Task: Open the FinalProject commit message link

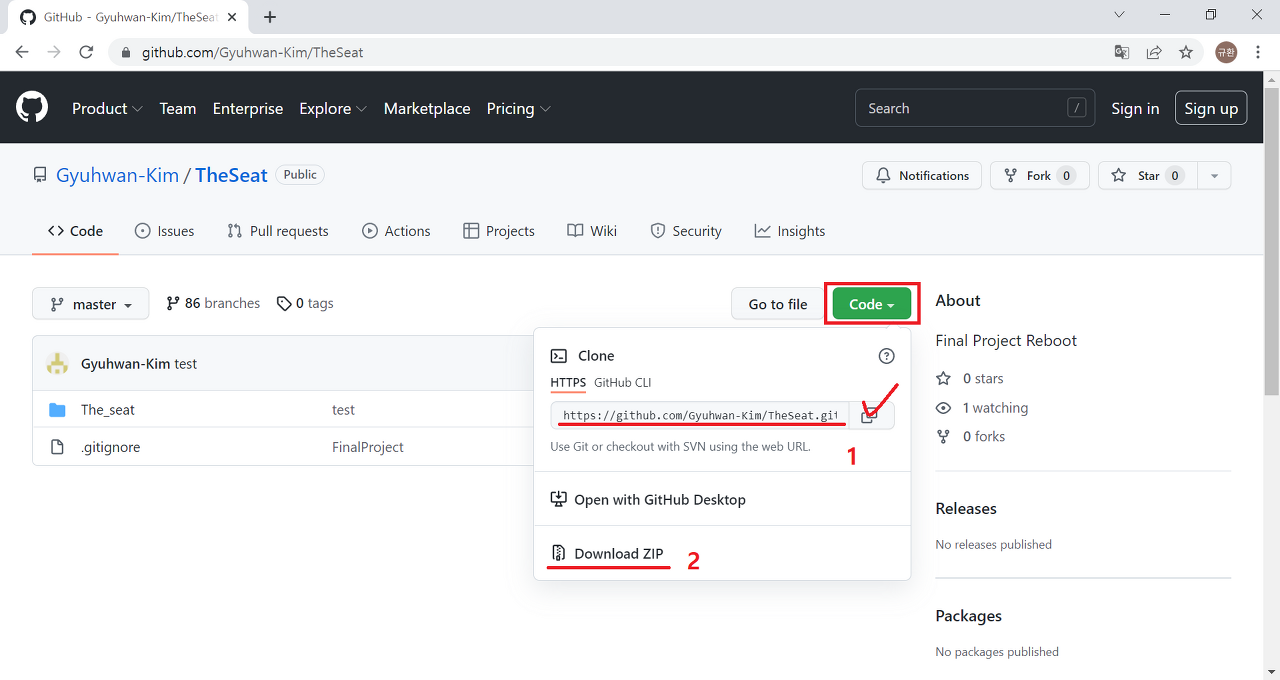Action: 368,447
